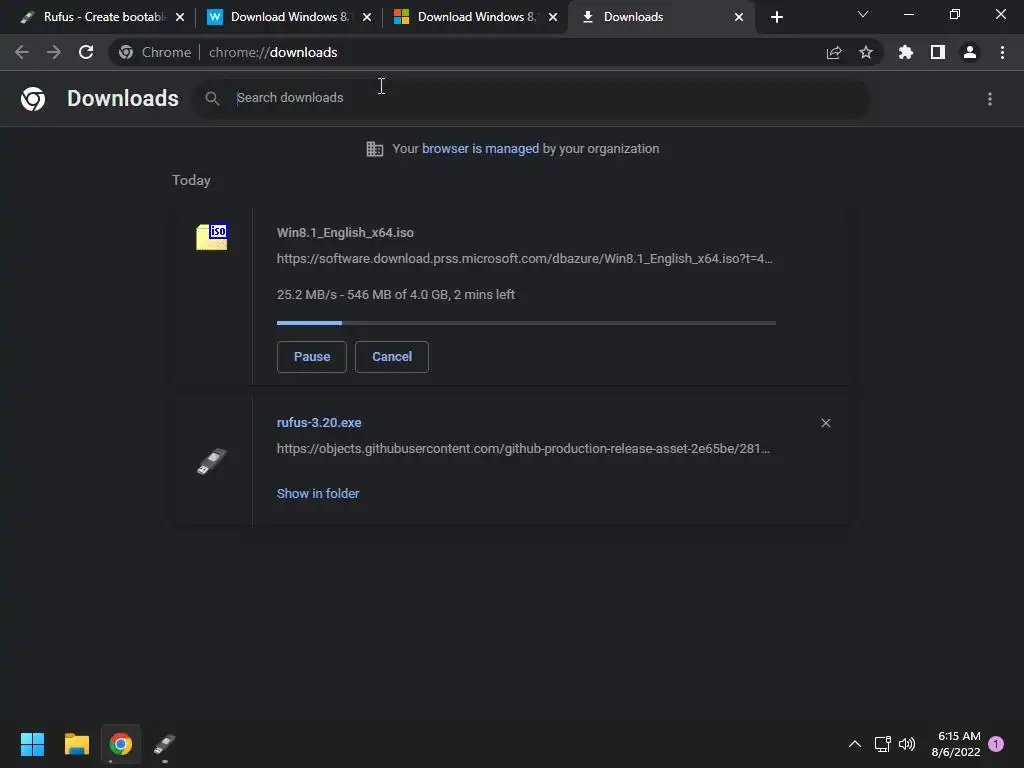Open the Chrome profile avatar

(970, 52)
